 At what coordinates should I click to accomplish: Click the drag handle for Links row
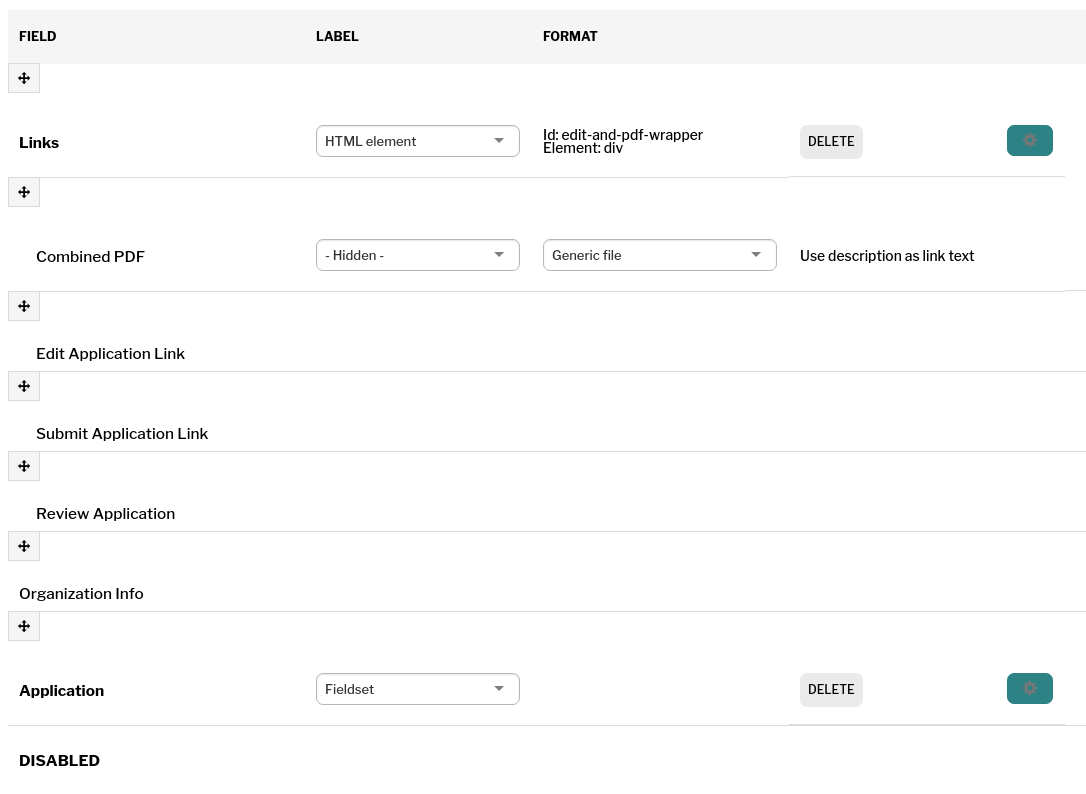click(24, 79)
